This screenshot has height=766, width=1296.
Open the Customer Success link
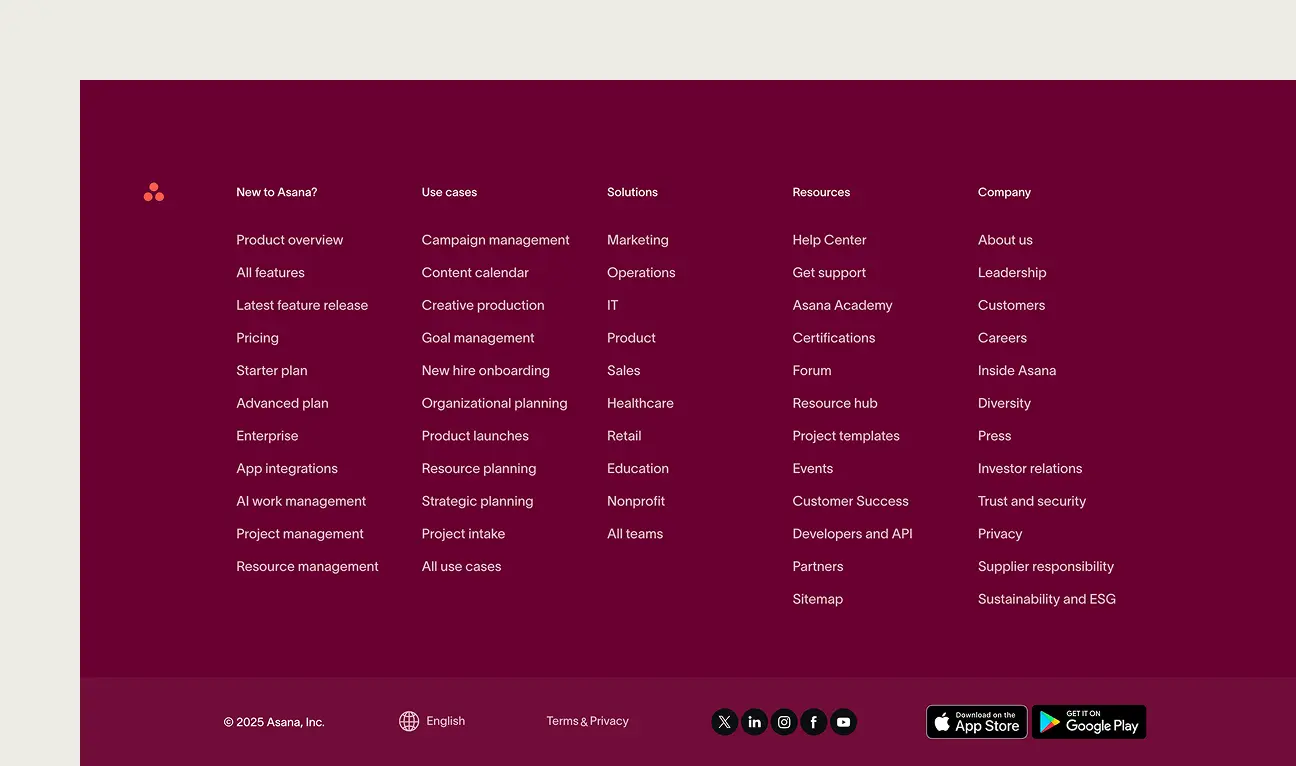(x=851, y=501)
